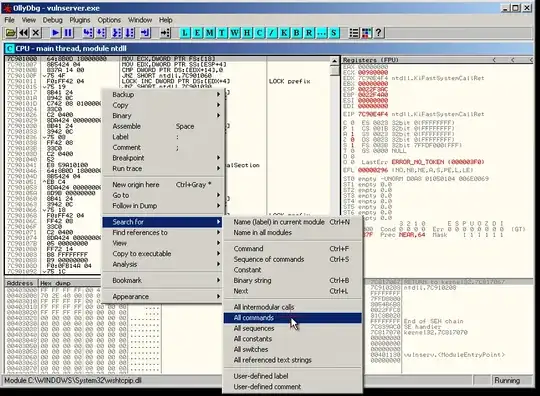The width and height of the screenshot is (540, 396).
Task: Expand the Run trace submenu
Action: click(164, 168)
